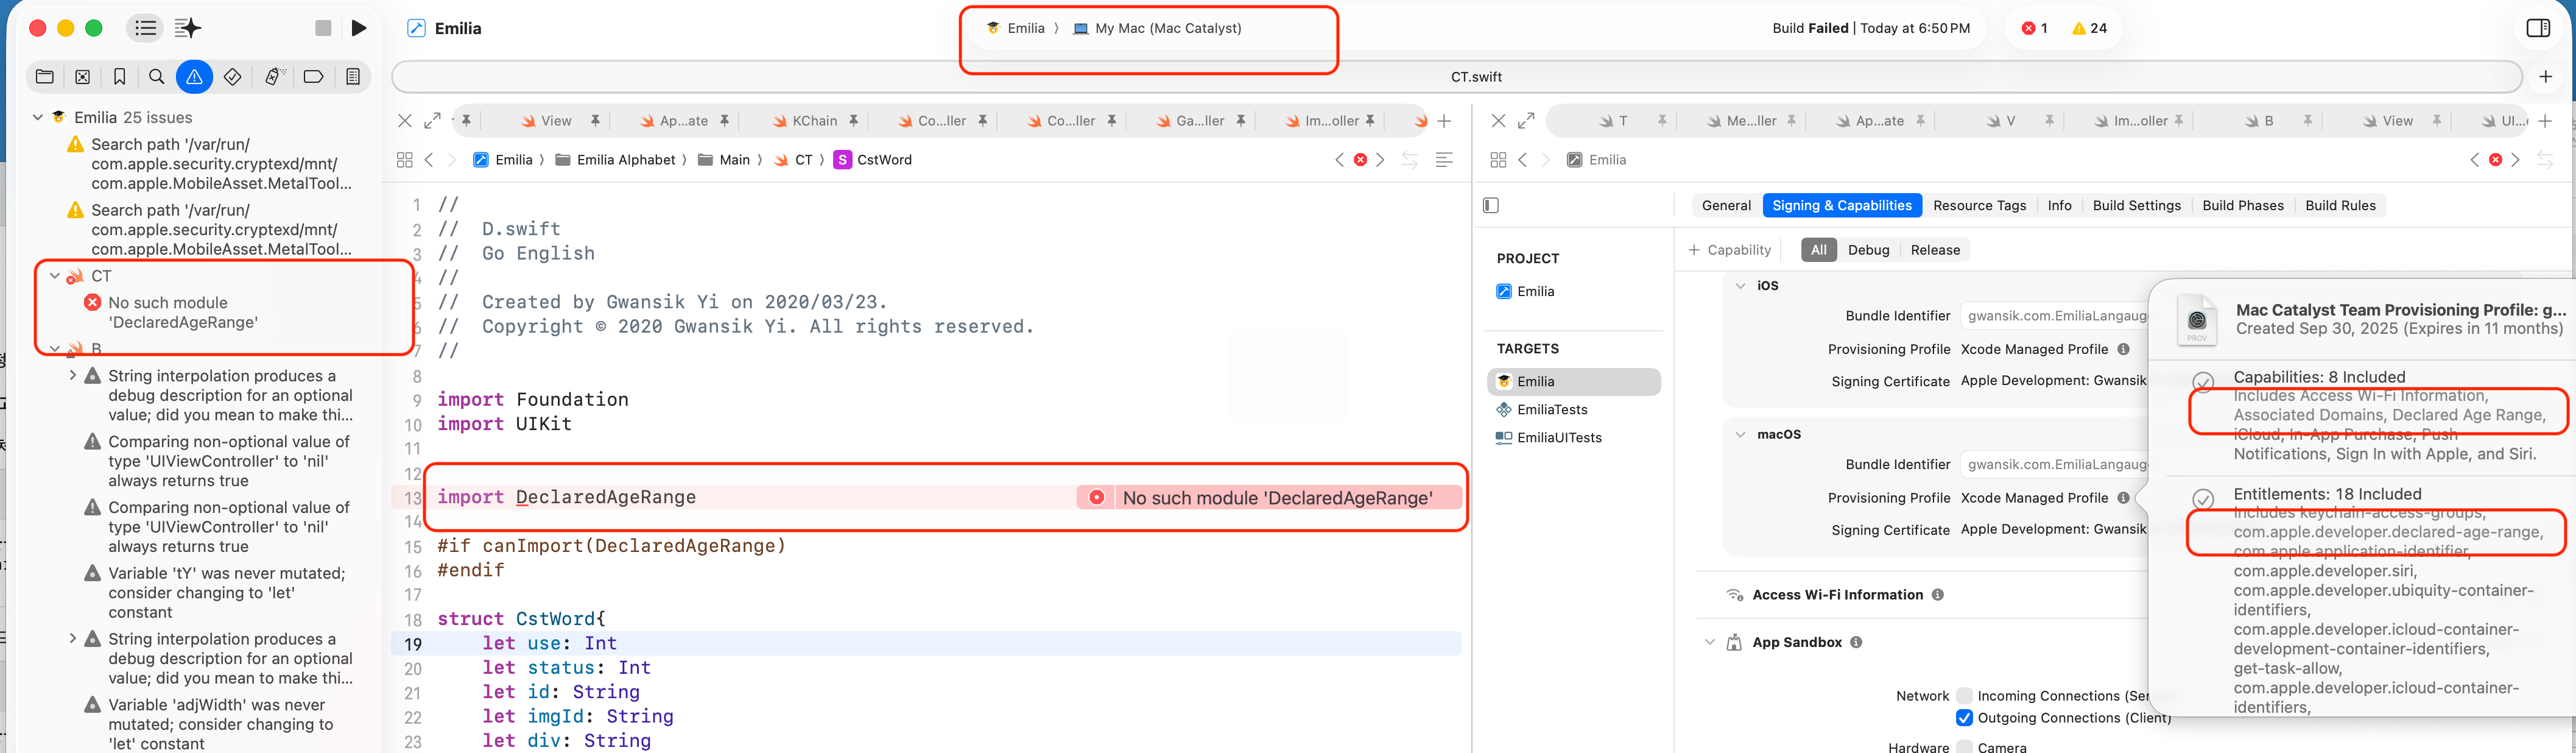Select the Bookmark navigator icon

[x=120, y=77]
